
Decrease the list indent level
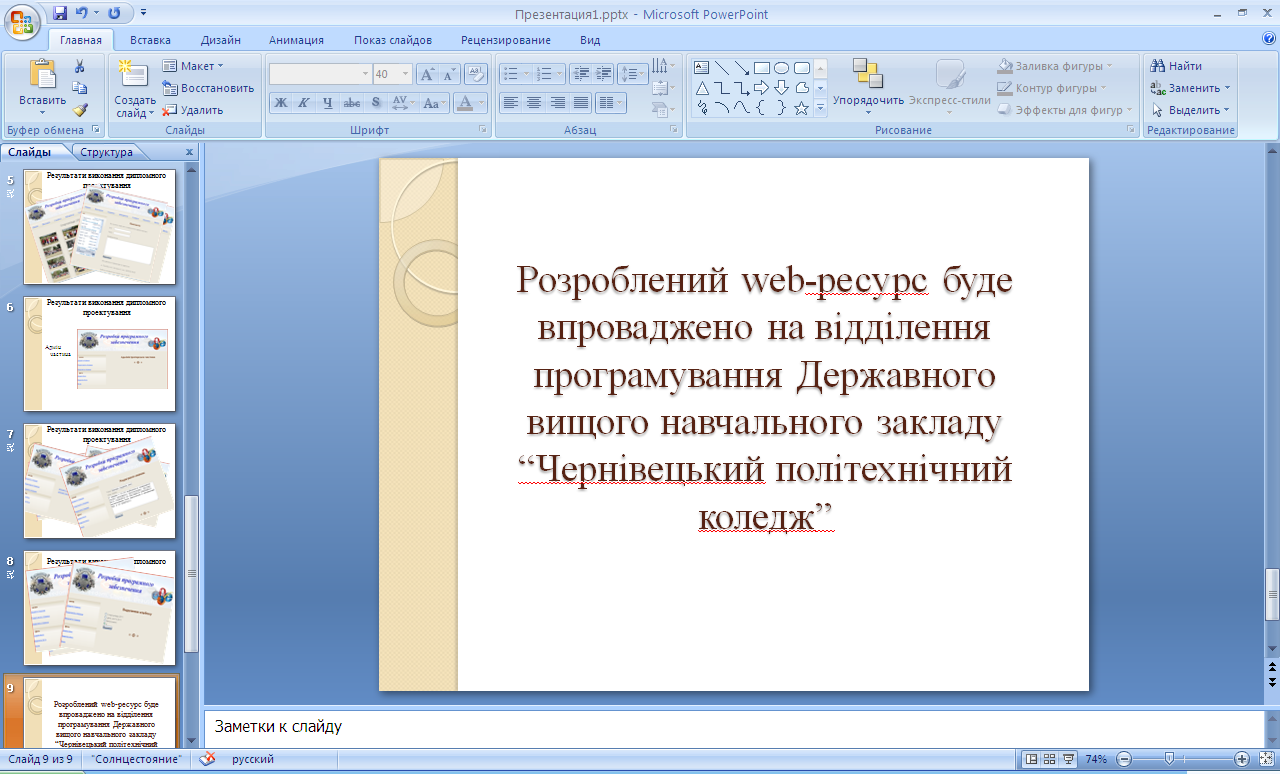(581, 74)
